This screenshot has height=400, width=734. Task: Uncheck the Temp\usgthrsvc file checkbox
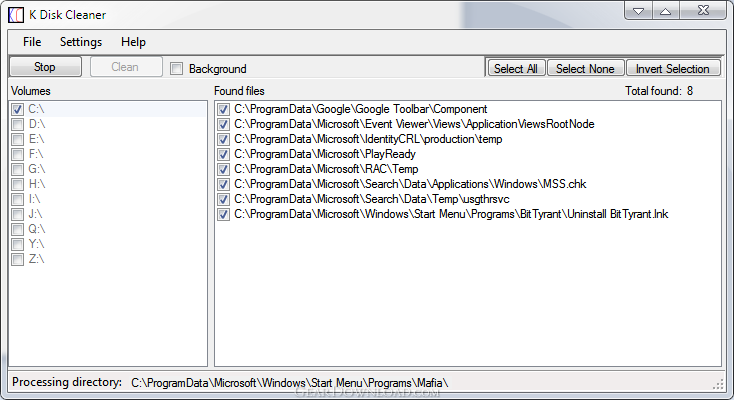(224, 200)
